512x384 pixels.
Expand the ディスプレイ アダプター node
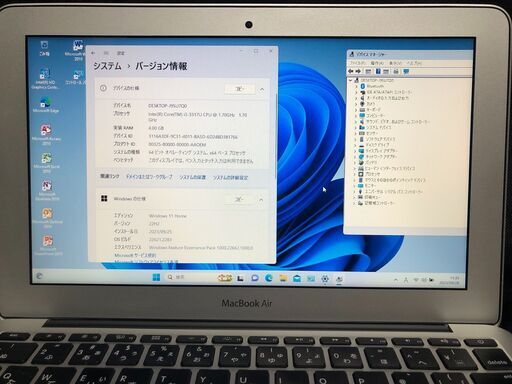point(355,151)
